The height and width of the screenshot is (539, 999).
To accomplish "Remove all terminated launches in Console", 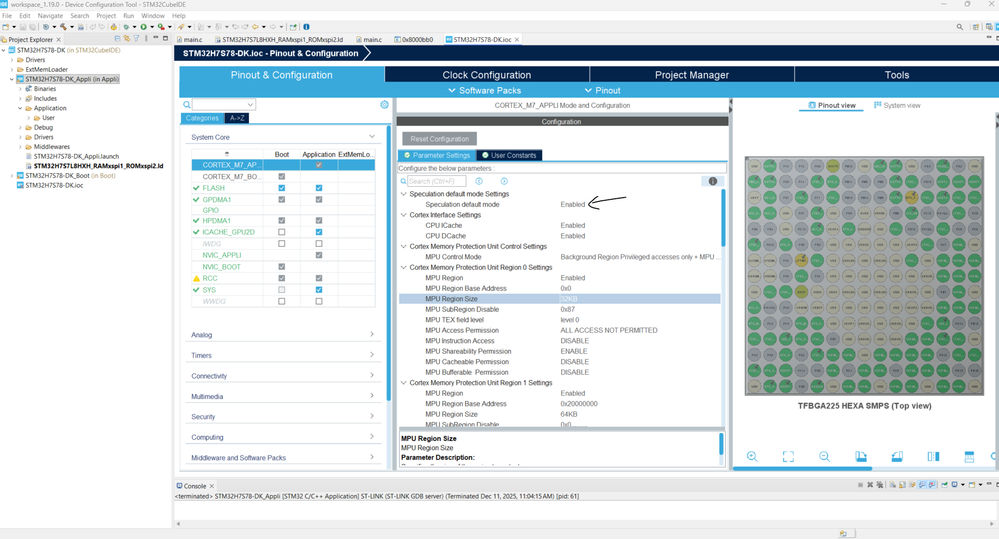I will pyautogui.click(x=879, y=485).
